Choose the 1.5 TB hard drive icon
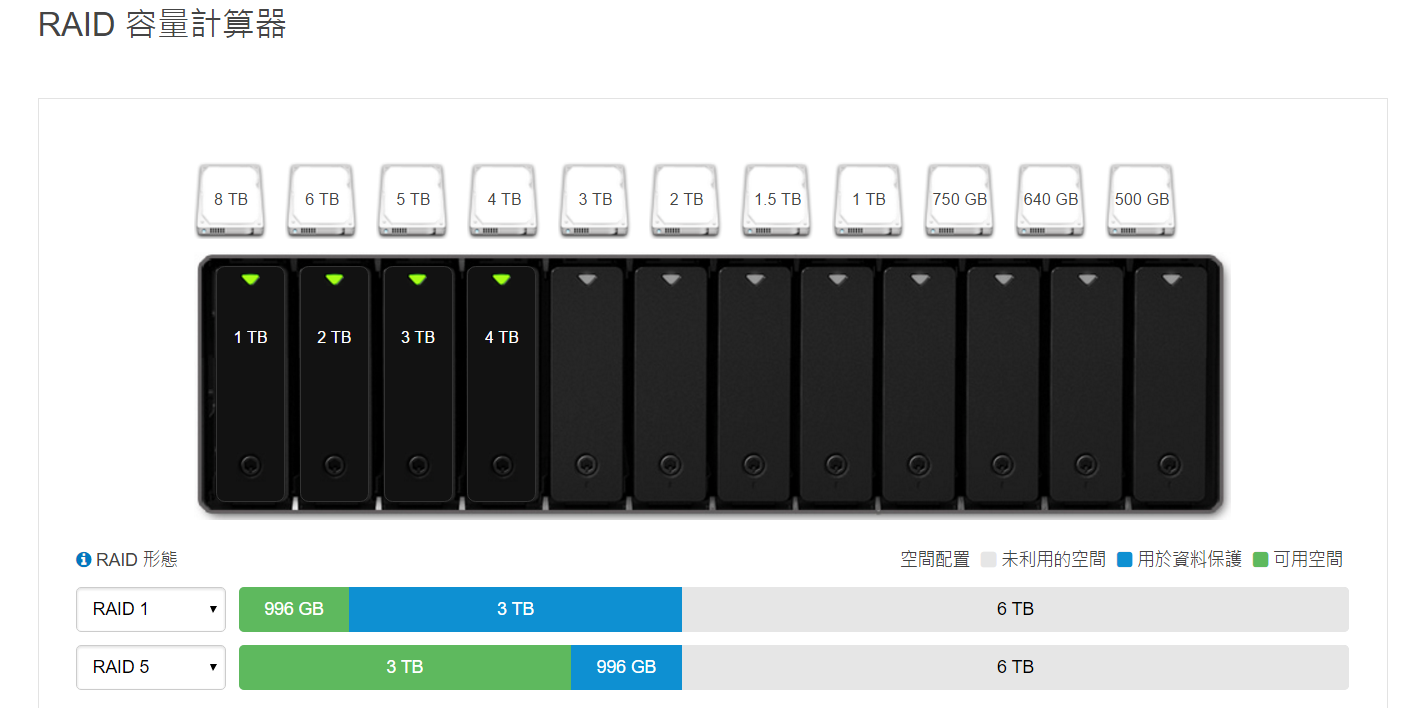 (778, 200)
